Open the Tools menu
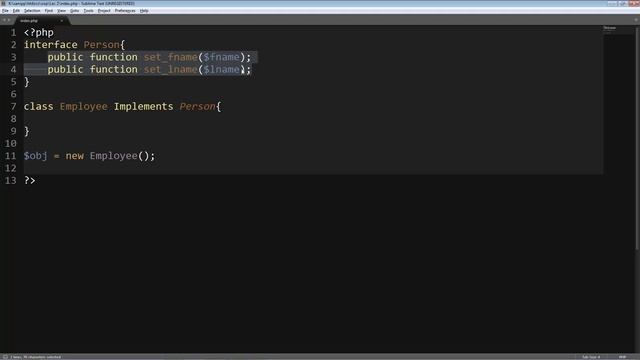 tap(89, 11)
